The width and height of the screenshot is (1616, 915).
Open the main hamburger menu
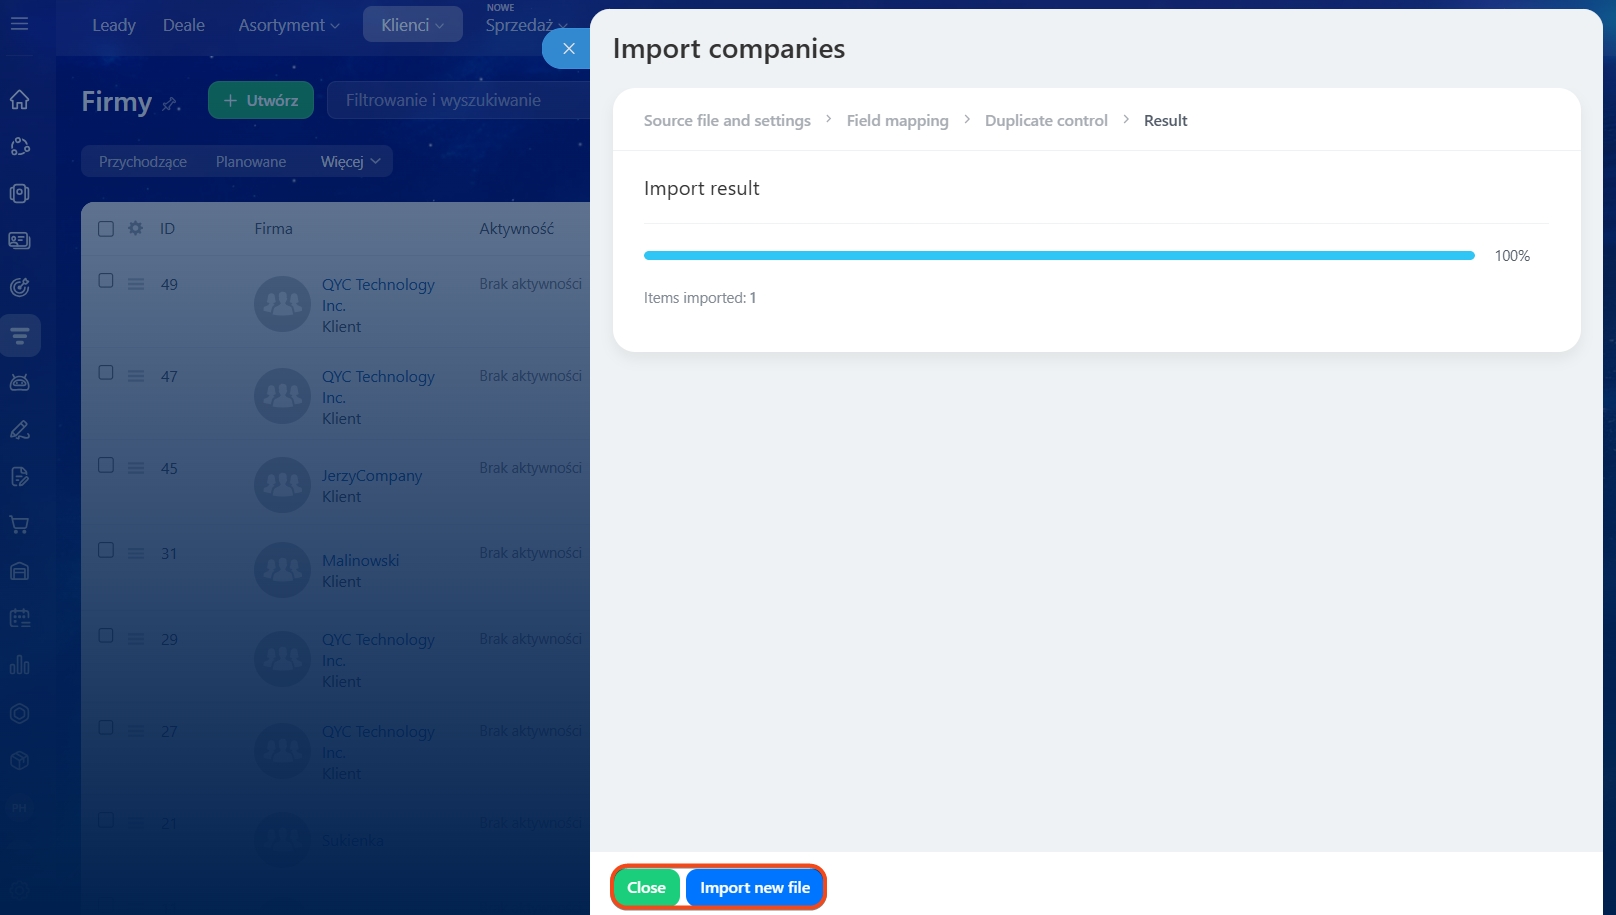[19, 23]
